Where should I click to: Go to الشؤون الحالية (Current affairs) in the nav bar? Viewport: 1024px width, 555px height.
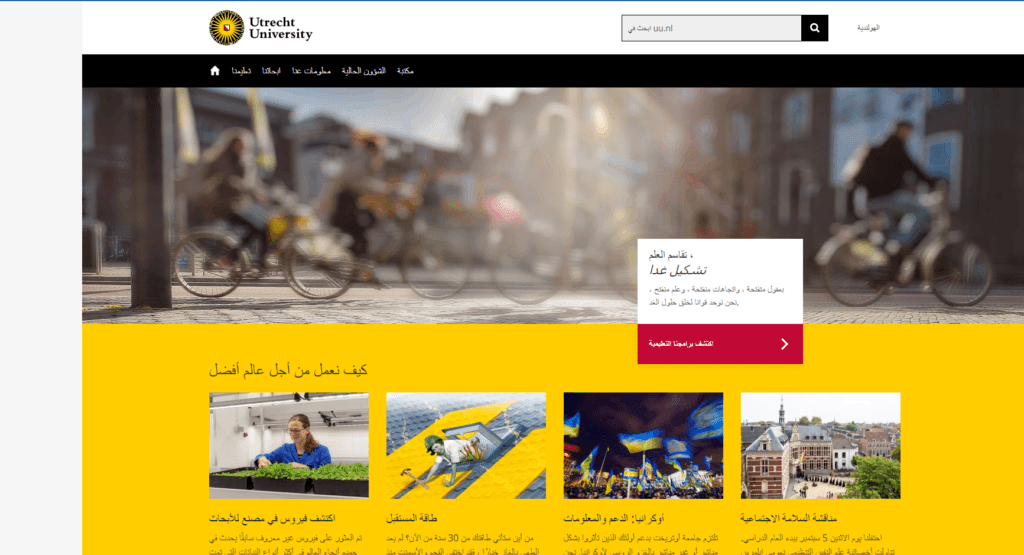363,71
